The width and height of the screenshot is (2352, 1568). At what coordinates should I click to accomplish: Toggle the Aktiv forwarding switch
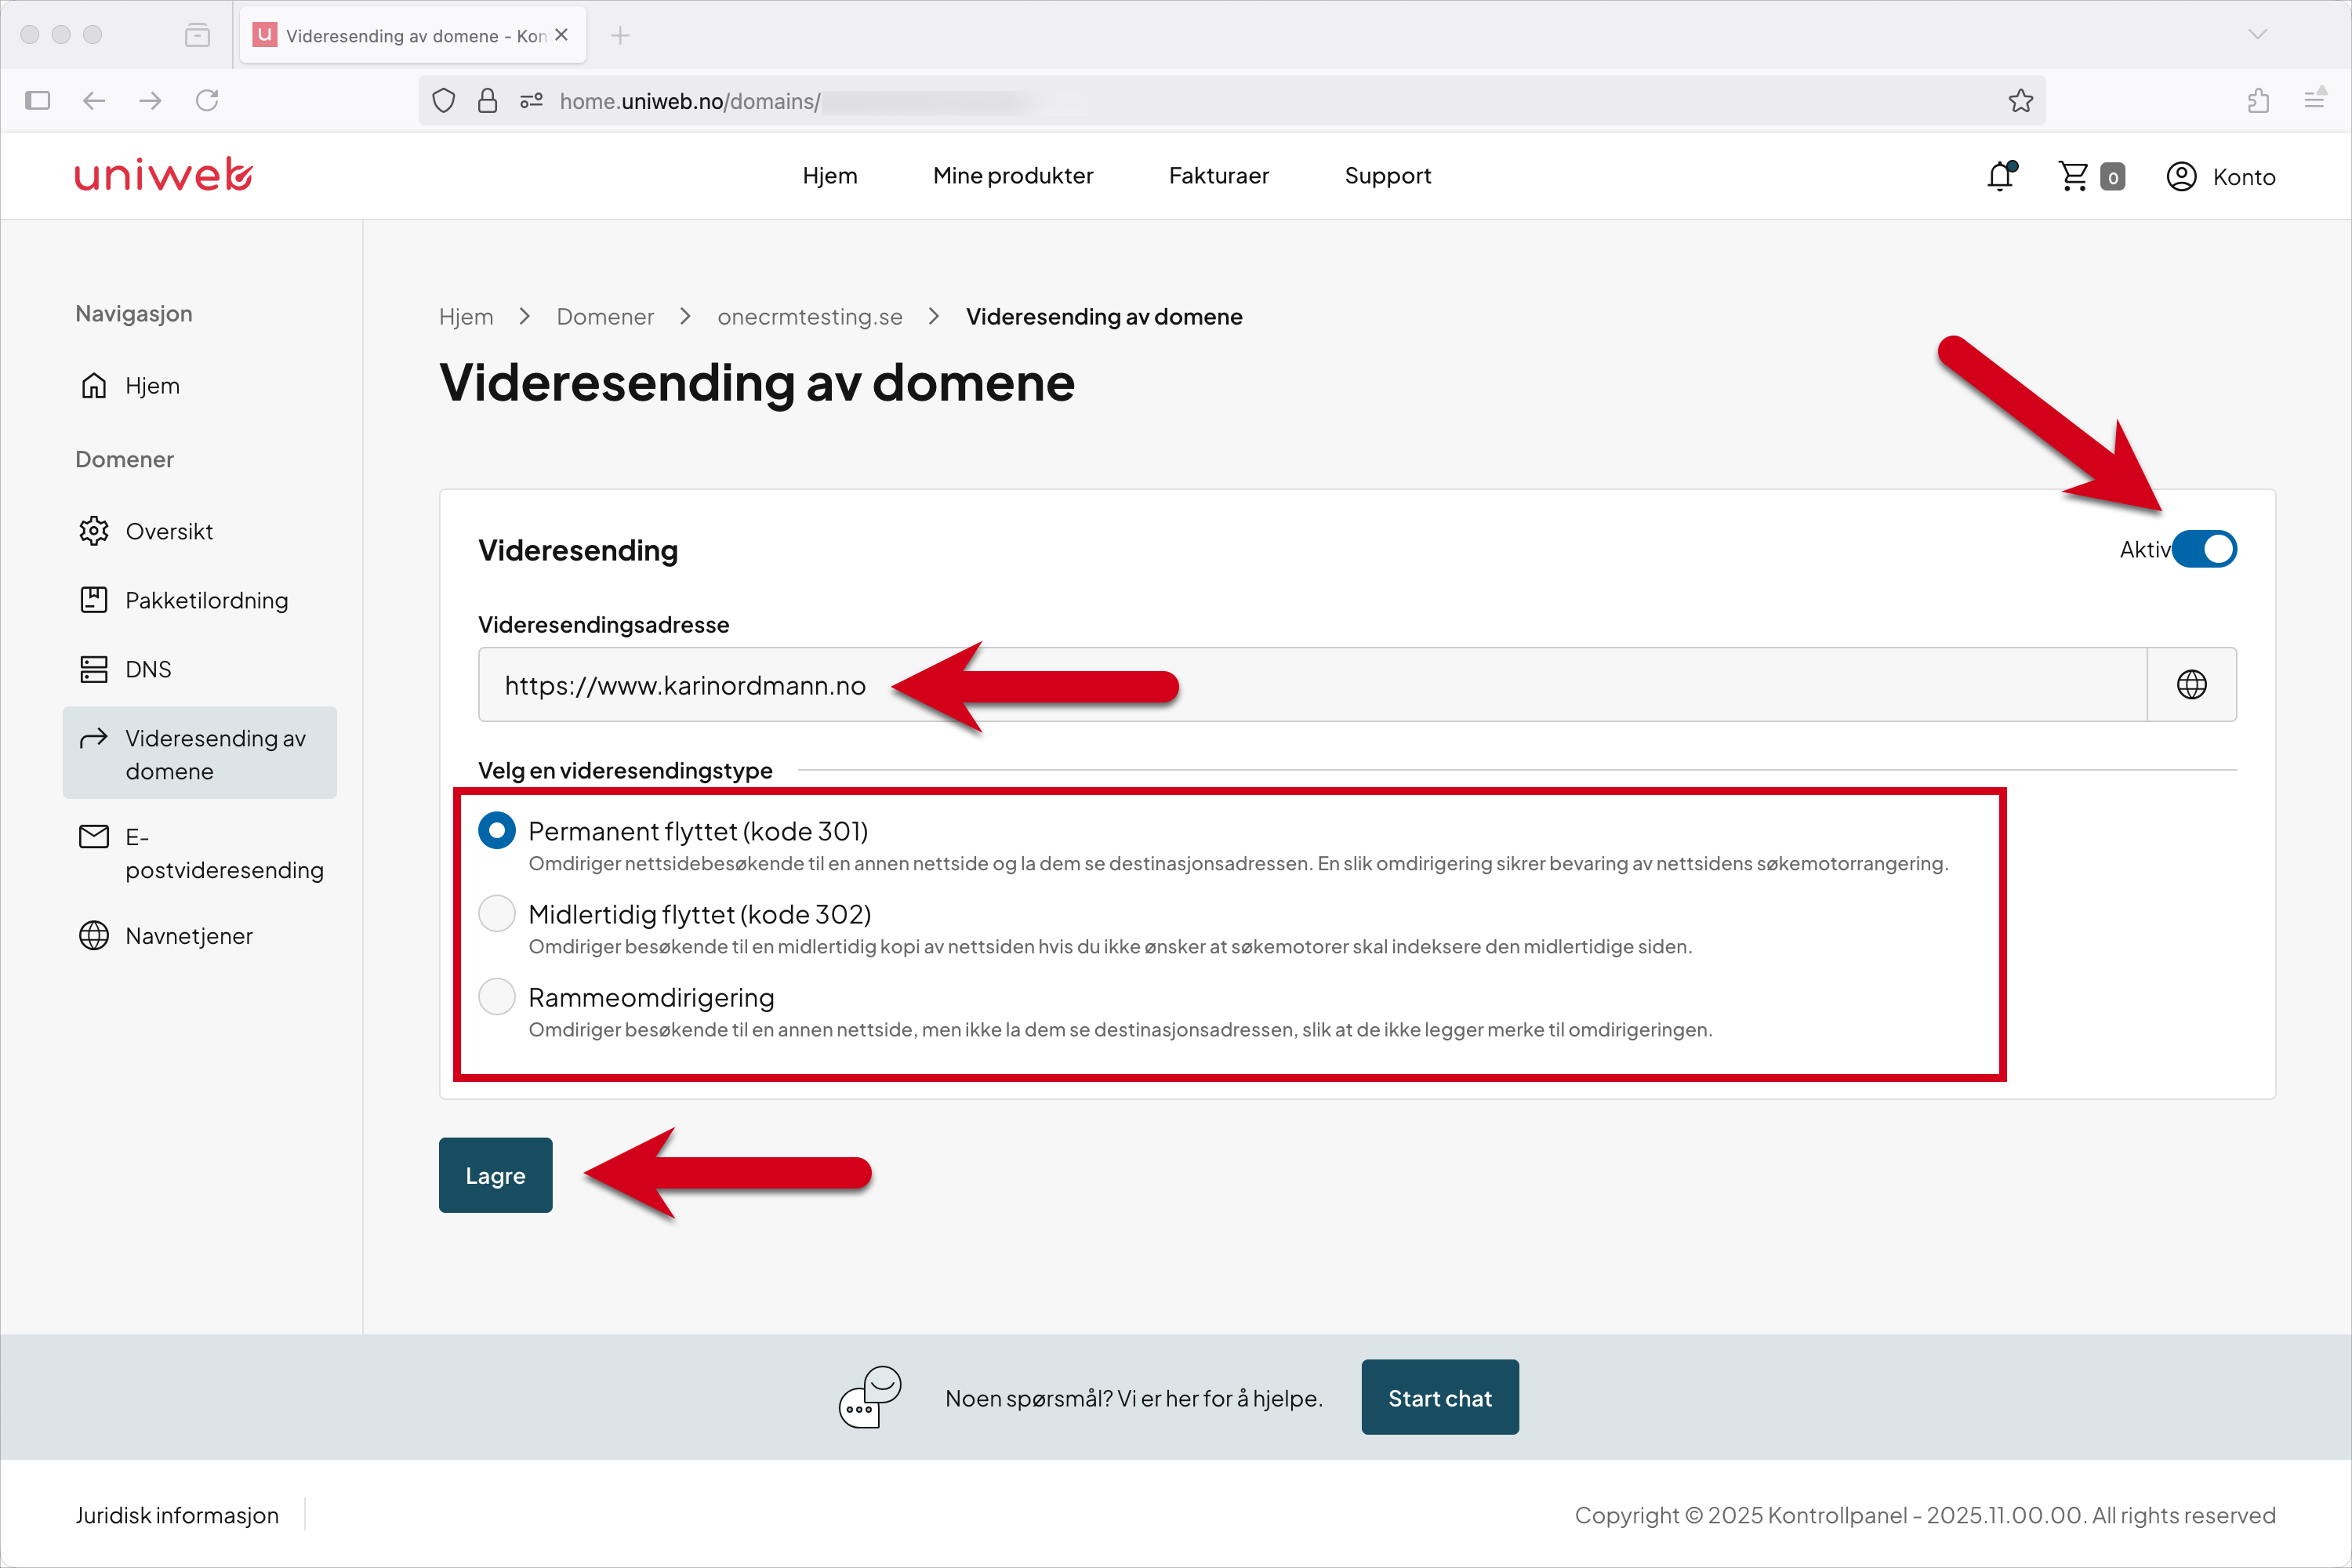coord(2204,549)
